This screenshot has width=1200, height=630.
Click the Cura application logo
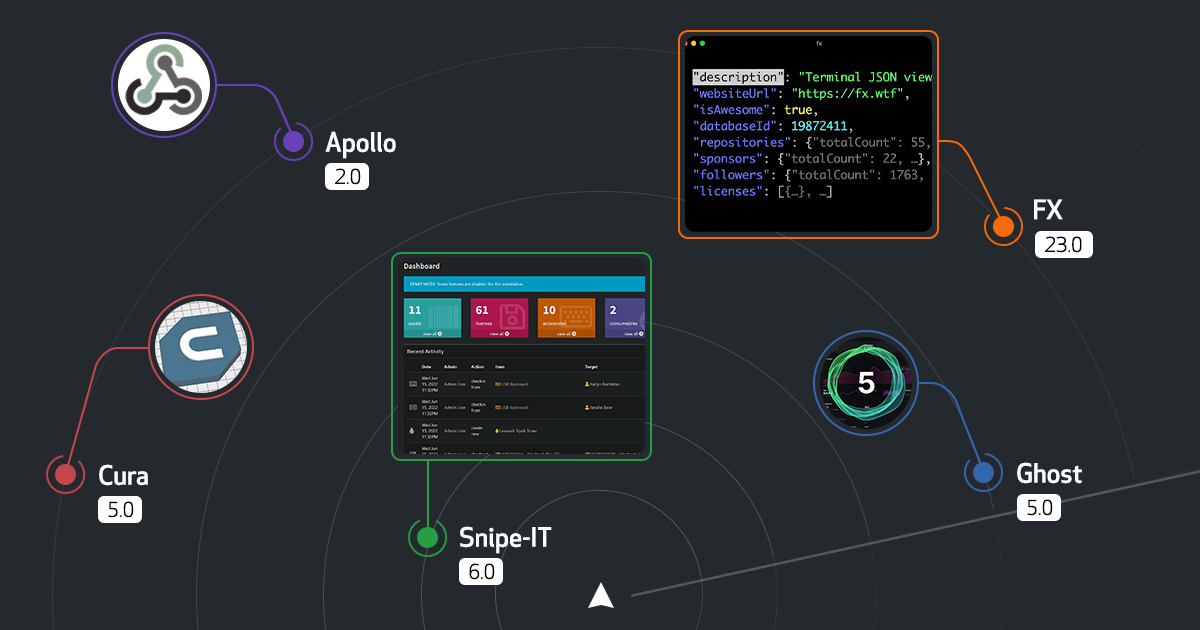click(x=200, y=347)
